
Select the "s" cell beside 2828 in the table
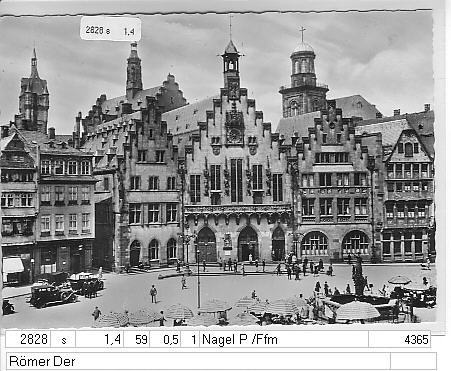pos(63,339)
